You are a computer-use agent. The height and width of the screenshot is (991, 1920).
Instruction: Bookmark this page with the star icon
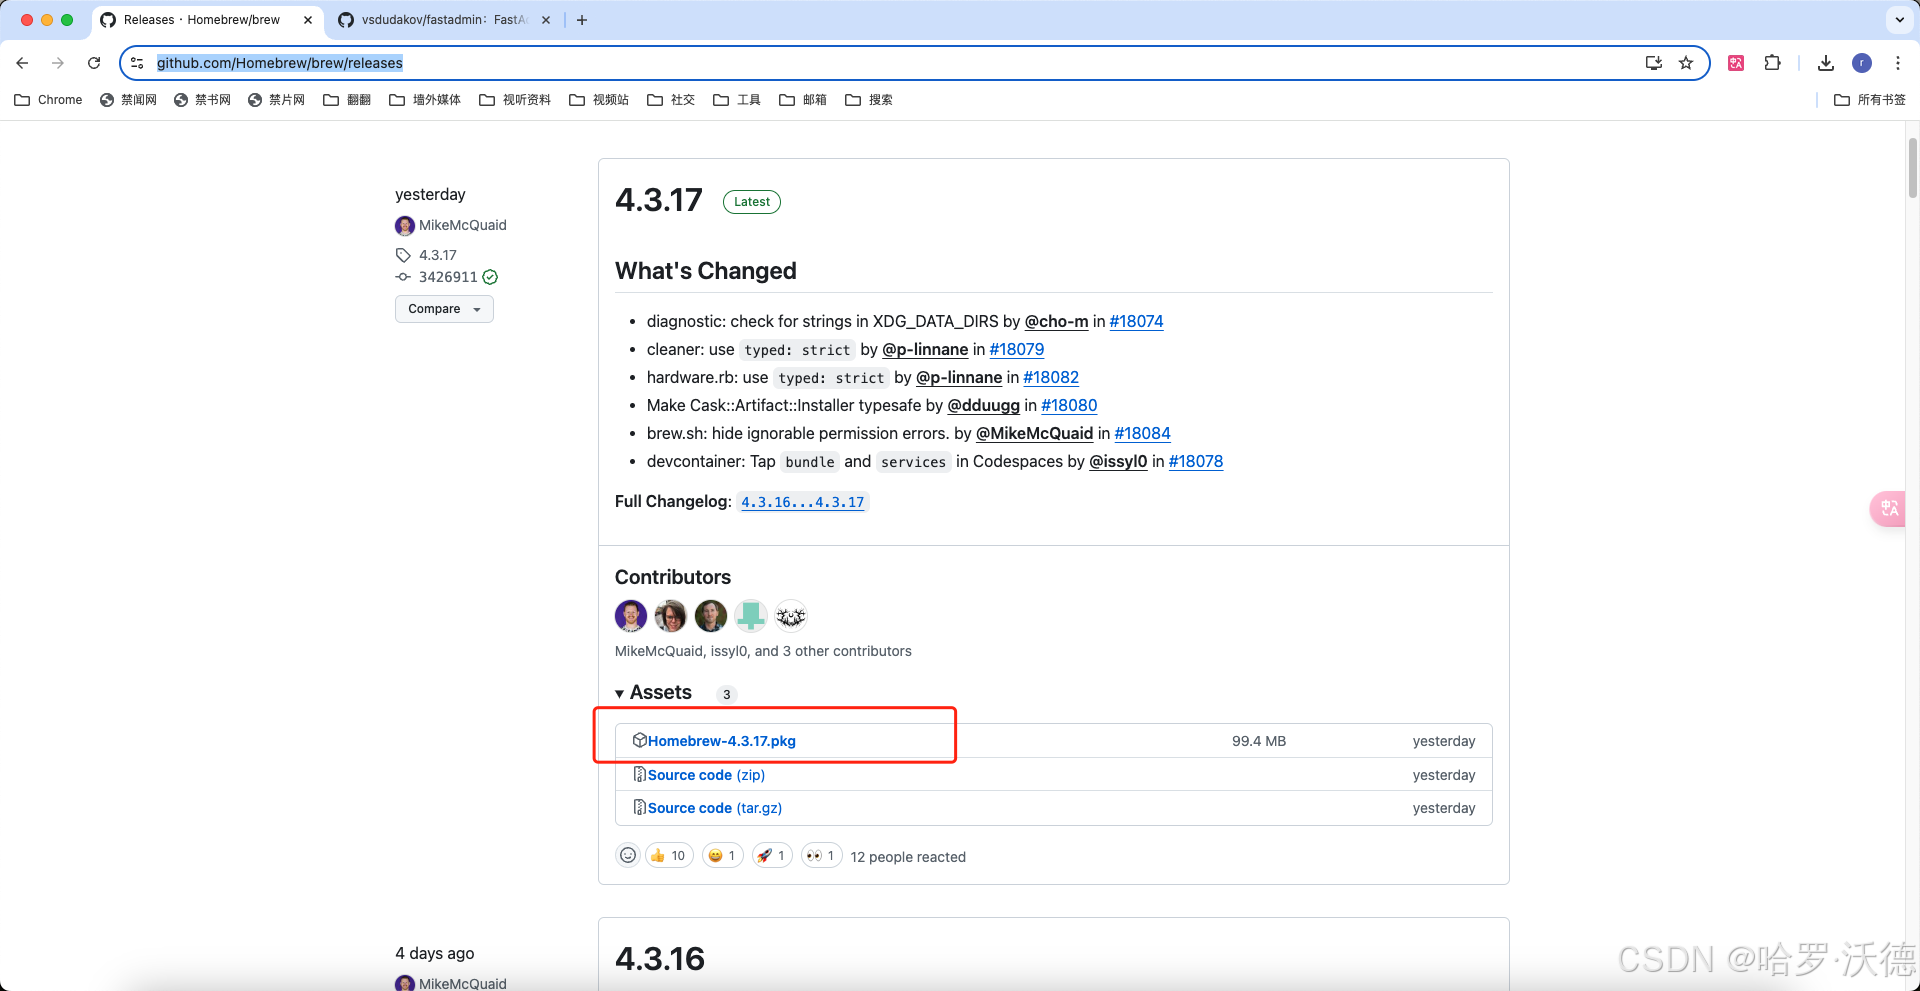[1686, 63]
